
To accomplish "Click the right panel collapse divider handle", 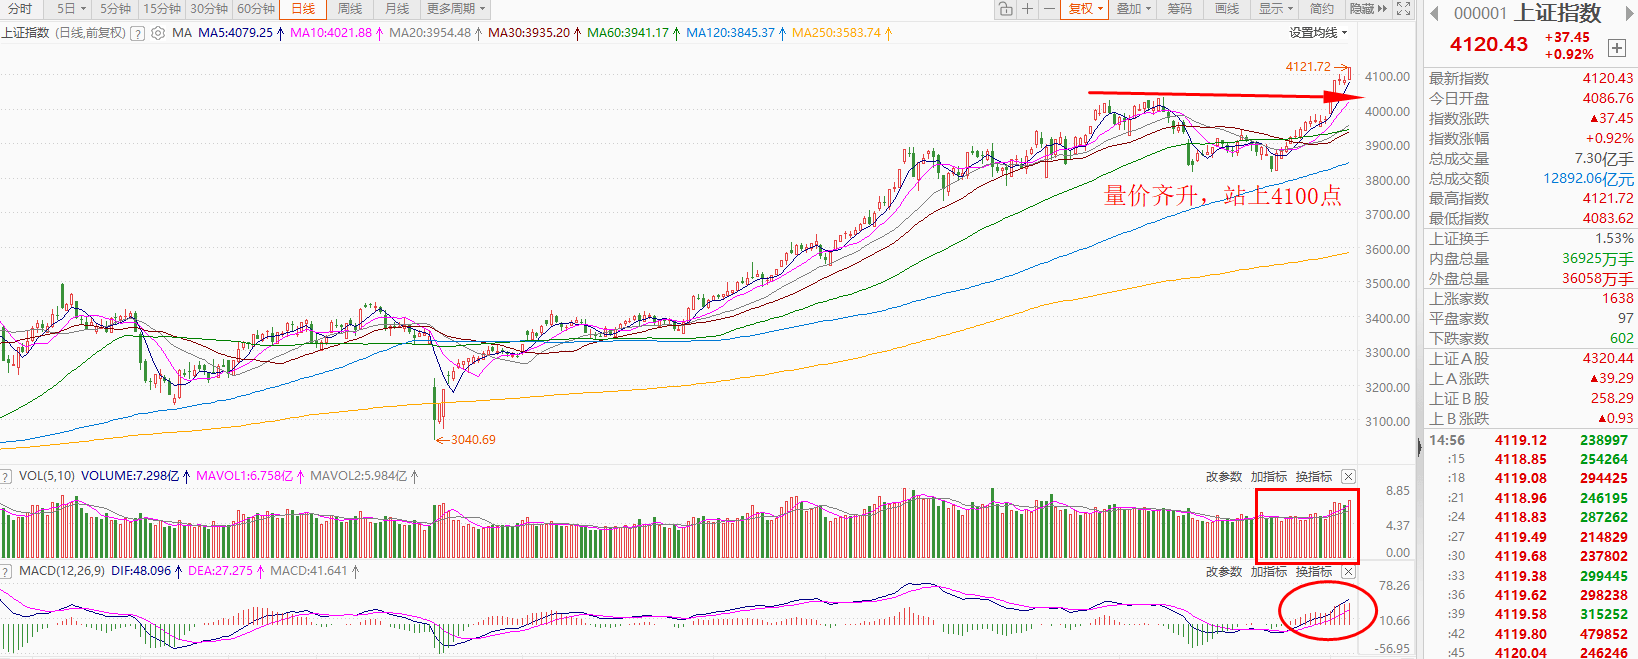I will click(x=1419, y=448).
